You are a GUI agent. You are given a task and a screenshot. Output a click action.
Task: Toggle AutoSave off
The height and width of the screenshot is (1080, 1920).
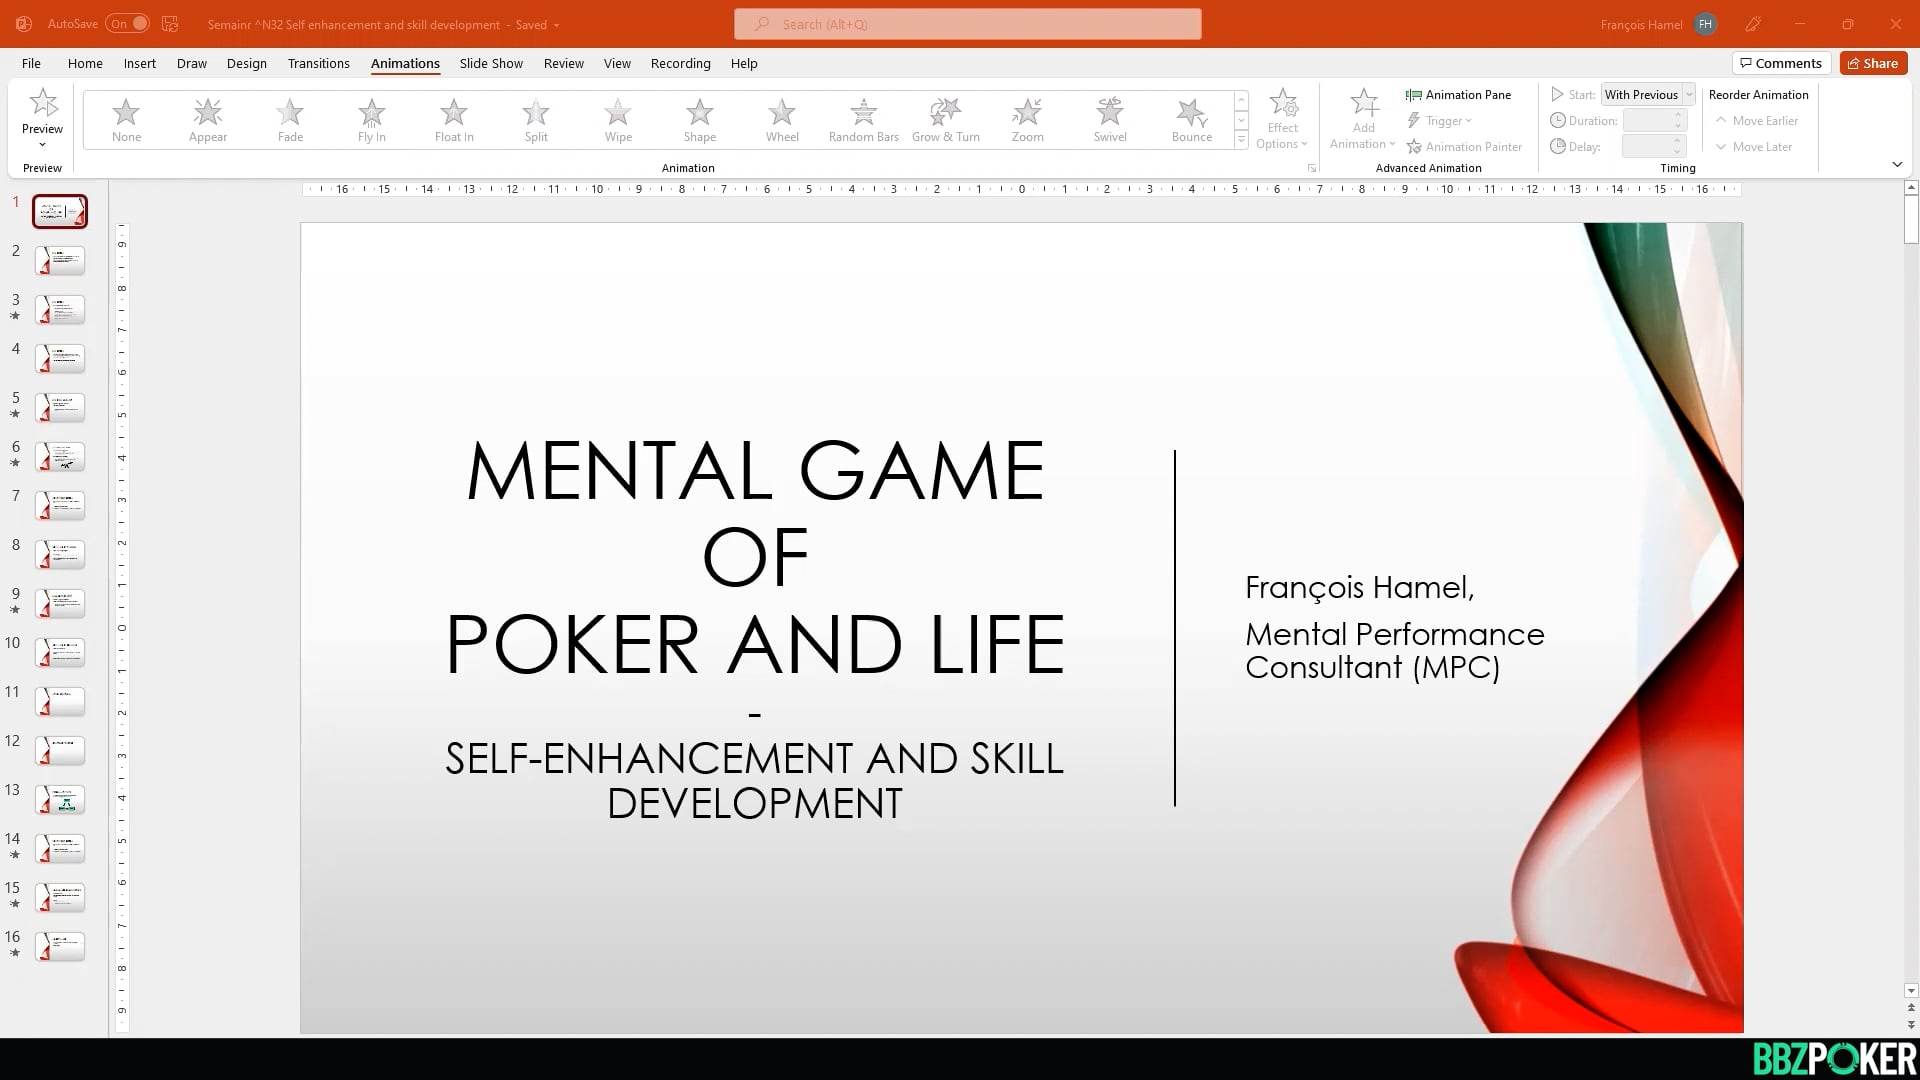126,23
